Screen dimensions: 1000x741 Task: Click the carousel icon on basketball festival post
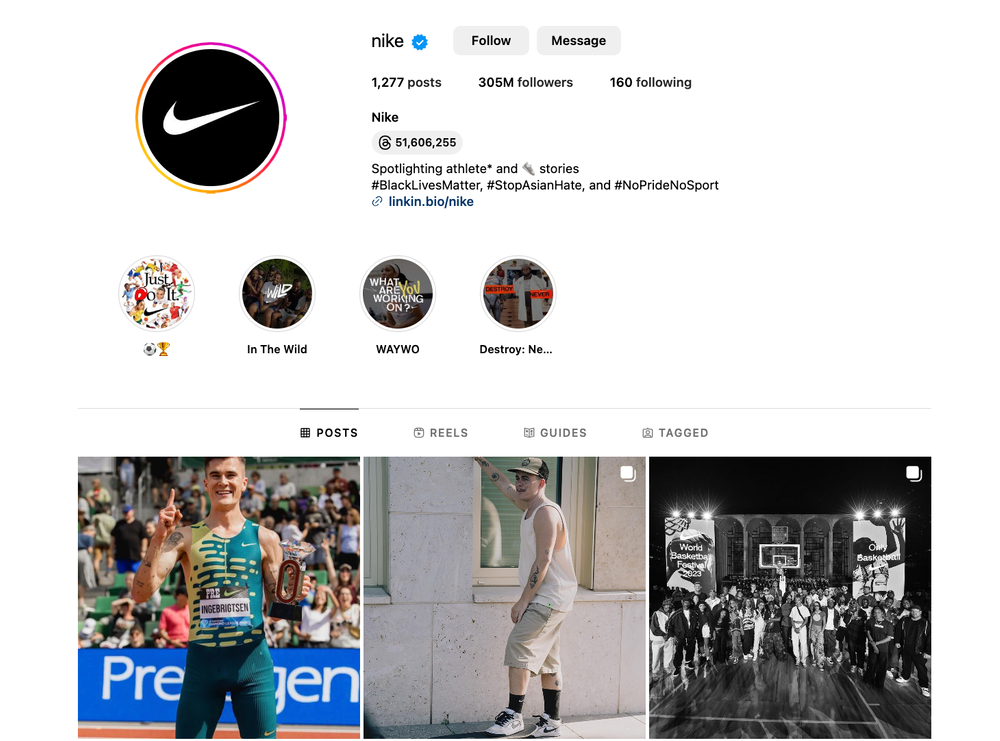pos(913,473)
